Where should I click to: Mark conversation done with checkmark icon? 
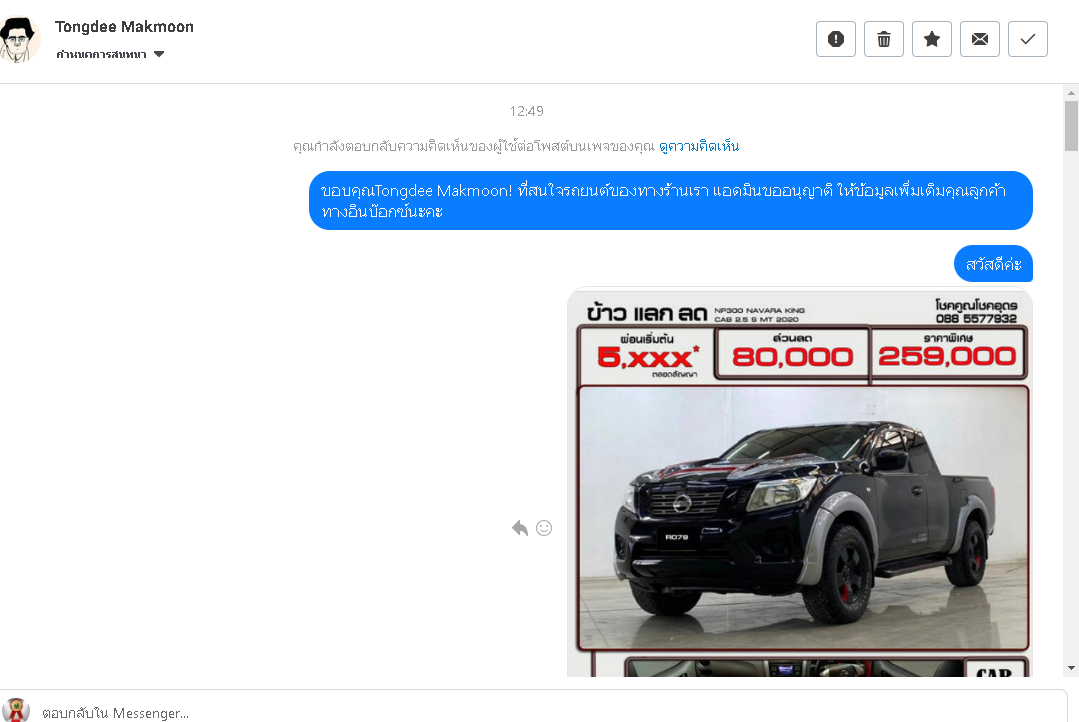(1027, 39)
